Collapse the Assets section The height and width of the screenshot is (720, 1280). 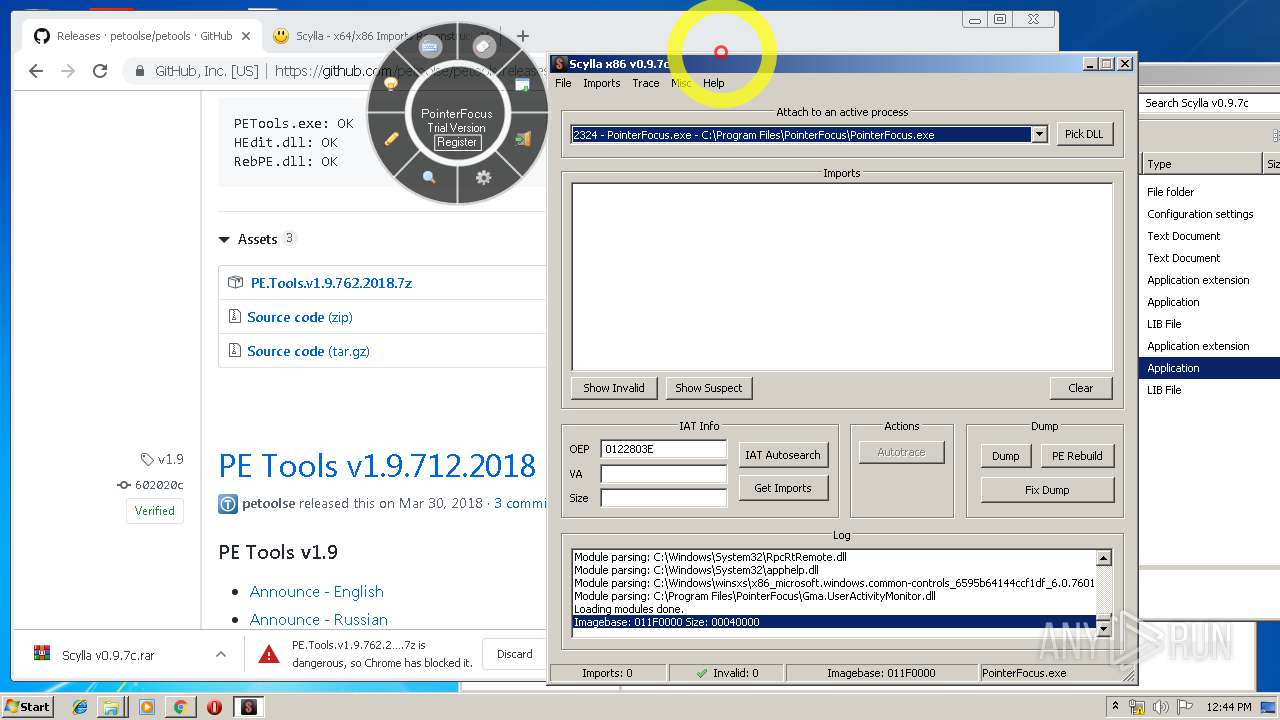257,239
